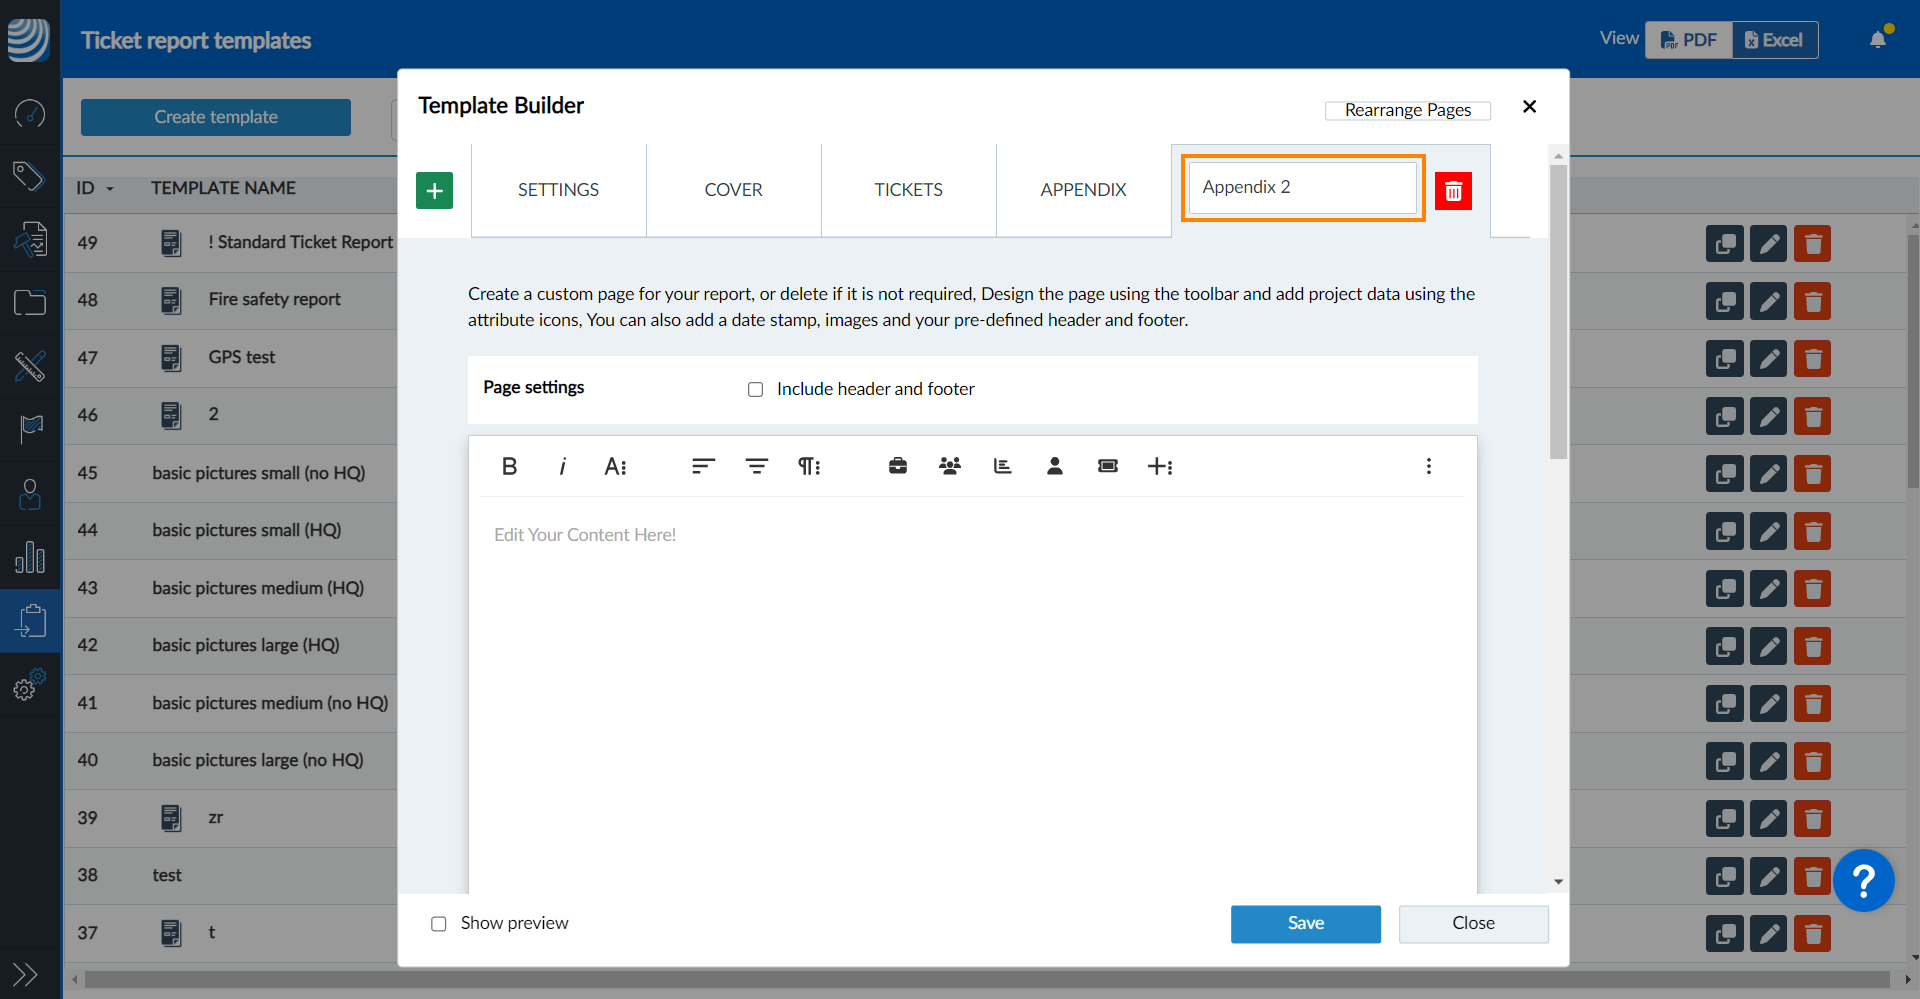Click the briefcase attribute icon
This screenshot has width=1920, height=999.
[898, 466]
